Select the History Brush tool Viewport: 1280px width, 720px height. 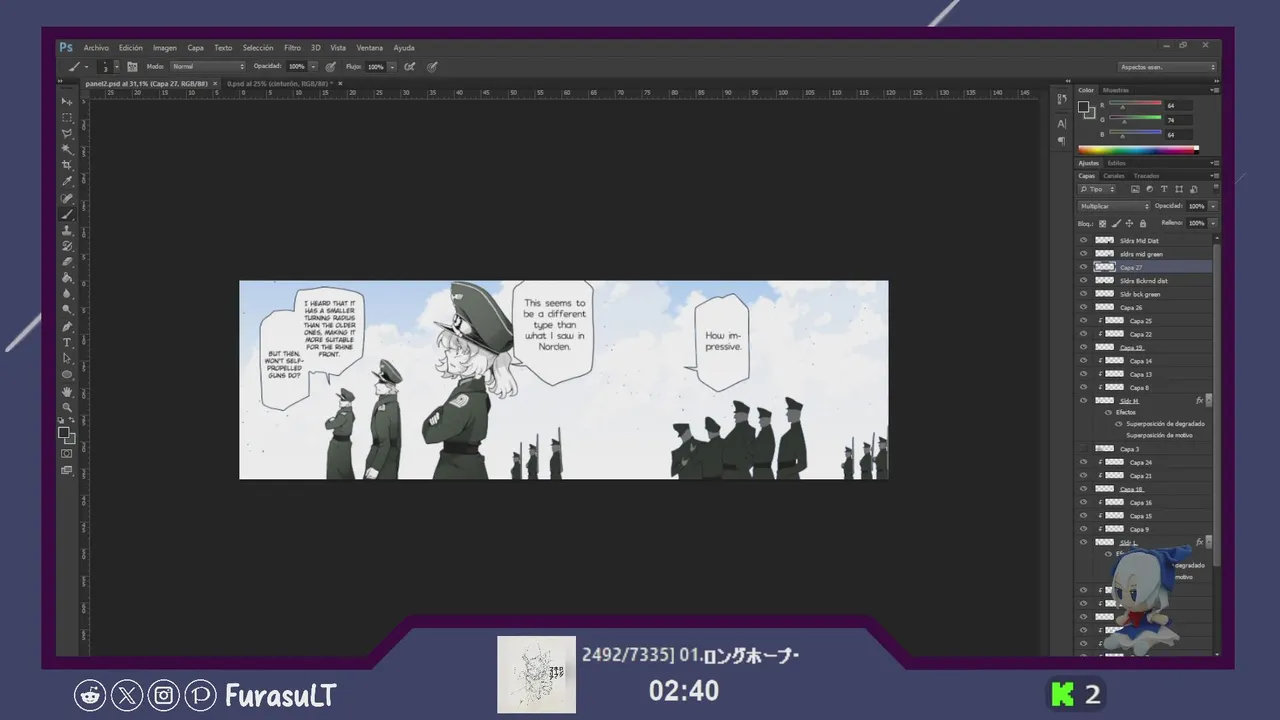tap(67, 246)
